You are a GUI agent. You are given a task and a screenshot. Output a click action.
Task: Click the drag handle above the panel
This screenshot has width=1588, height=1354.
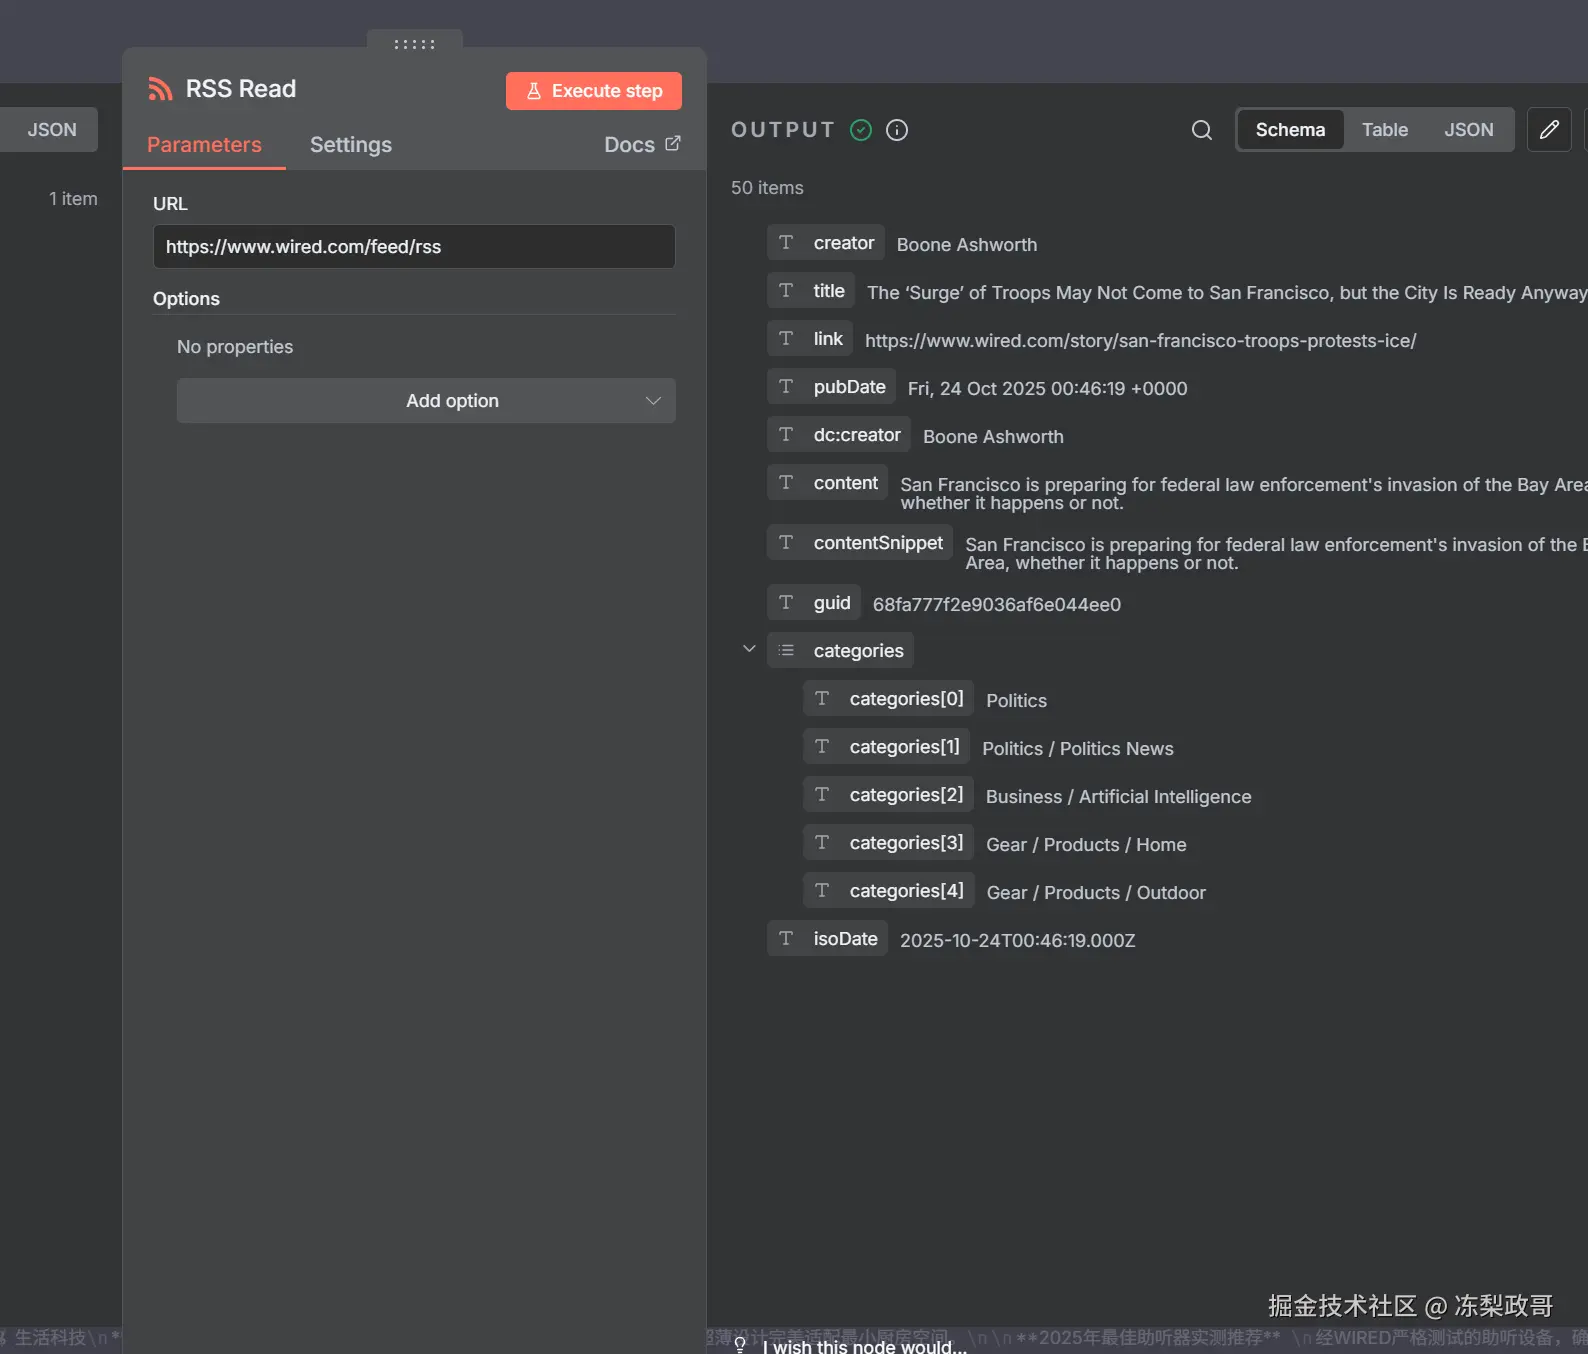pyautogui.click(x=414, y=44)
